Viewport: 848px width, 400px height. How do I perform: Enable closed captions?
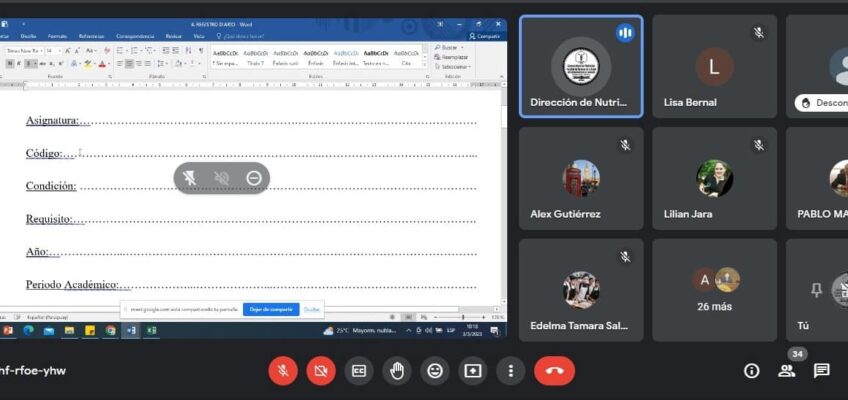(x=359, y=371)
